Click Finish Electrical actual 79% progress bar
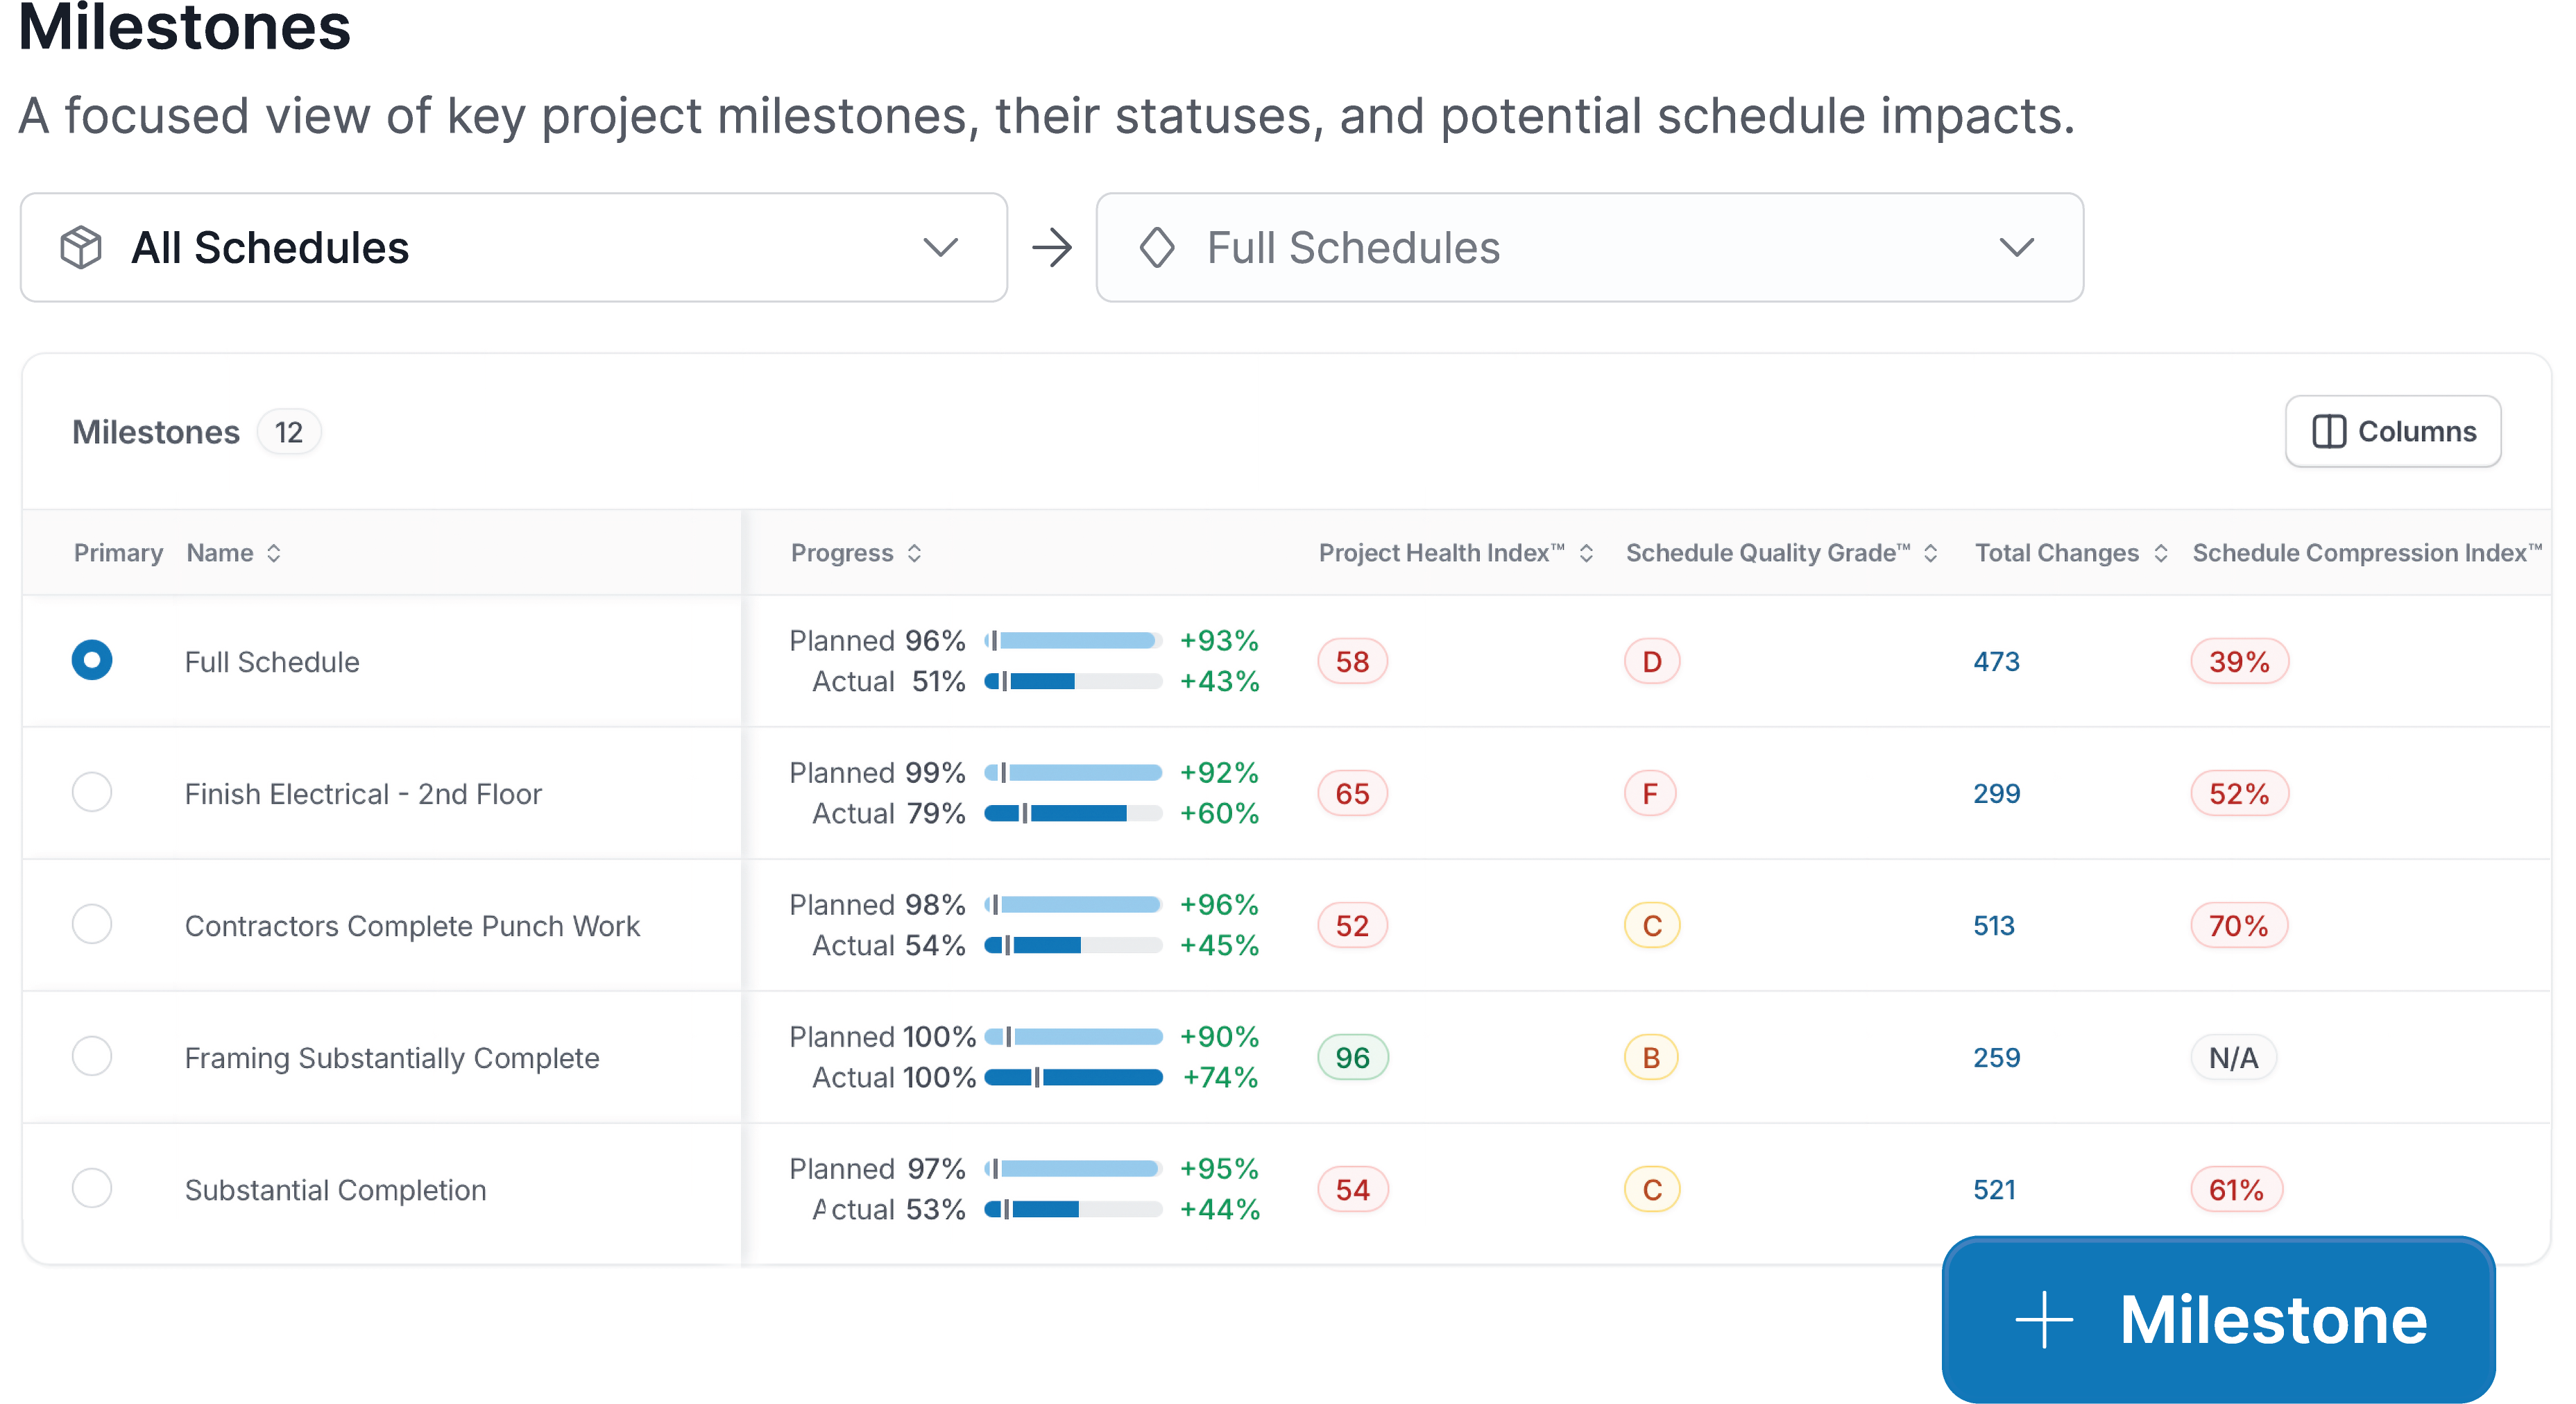Viewport: 2576px width, 1404px height. pyautogui.click(x=1073, y=813)
